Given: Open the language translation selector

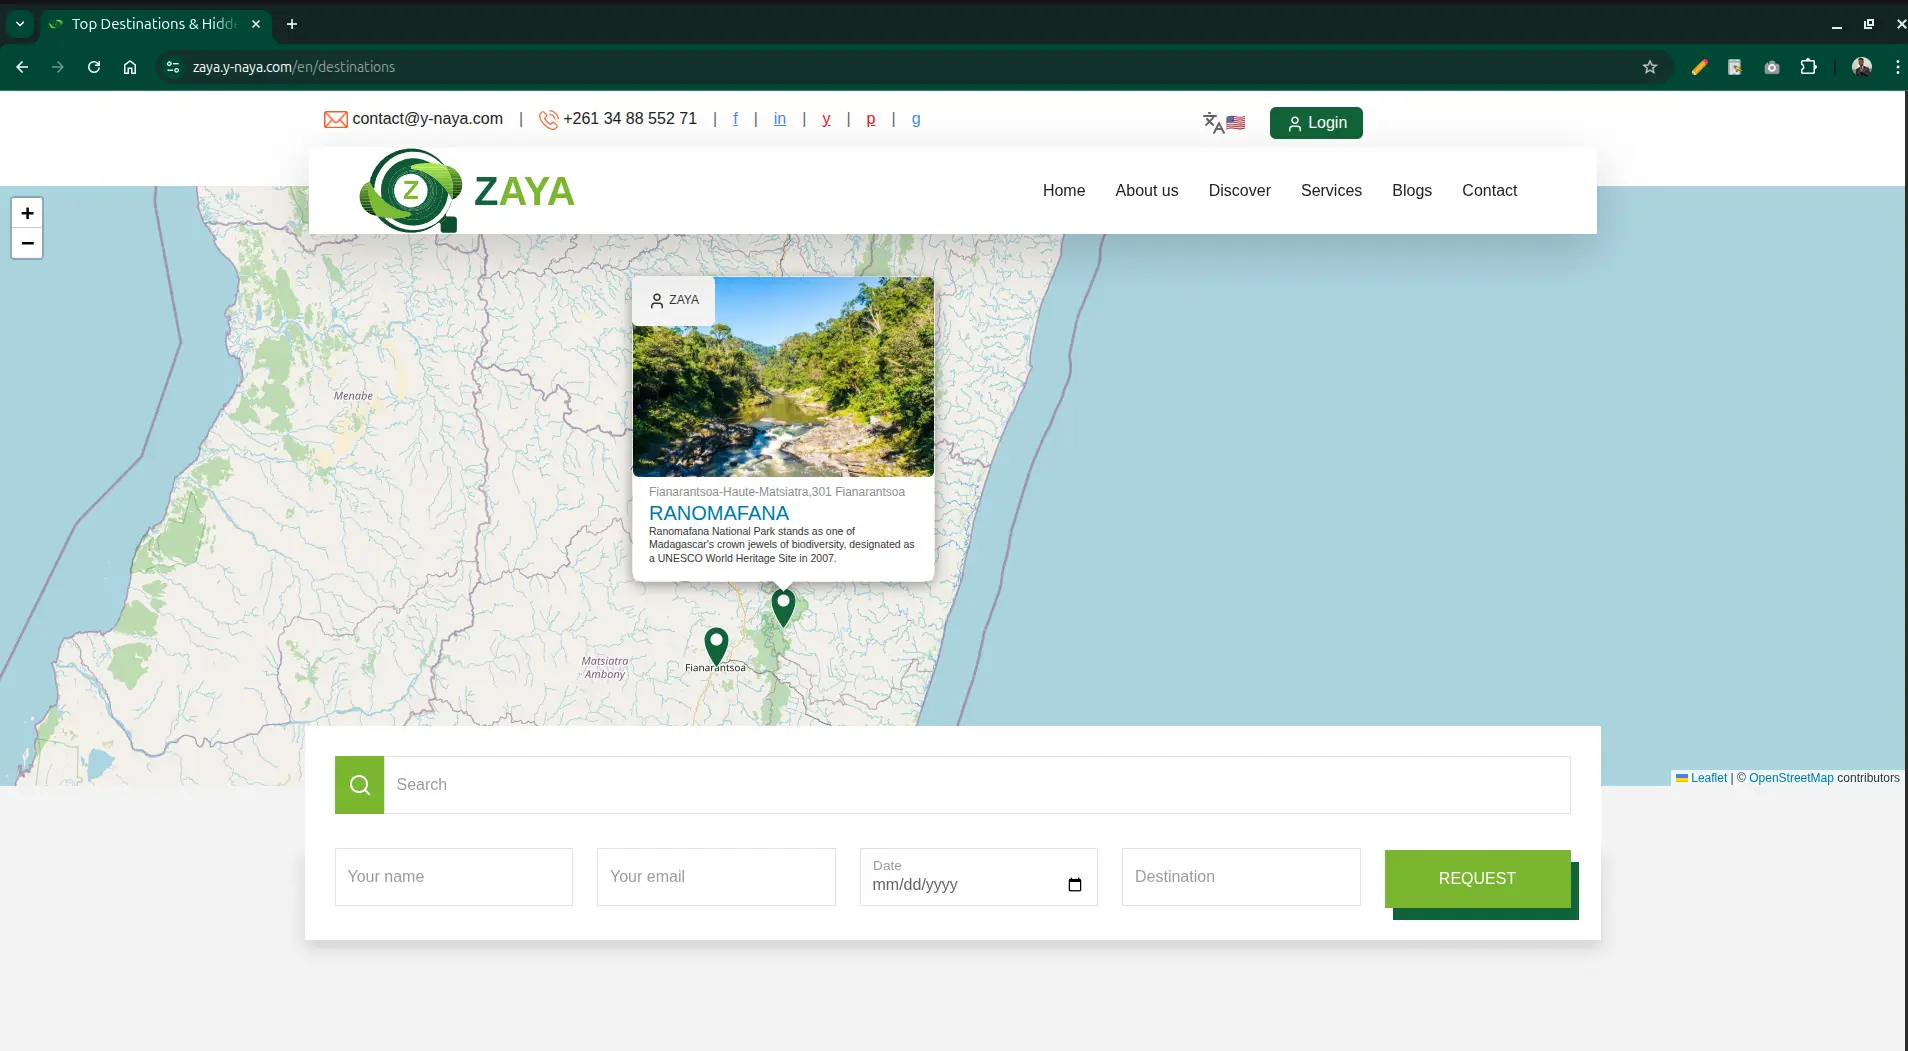Looking at the screenshot, I should [1223, 122].
